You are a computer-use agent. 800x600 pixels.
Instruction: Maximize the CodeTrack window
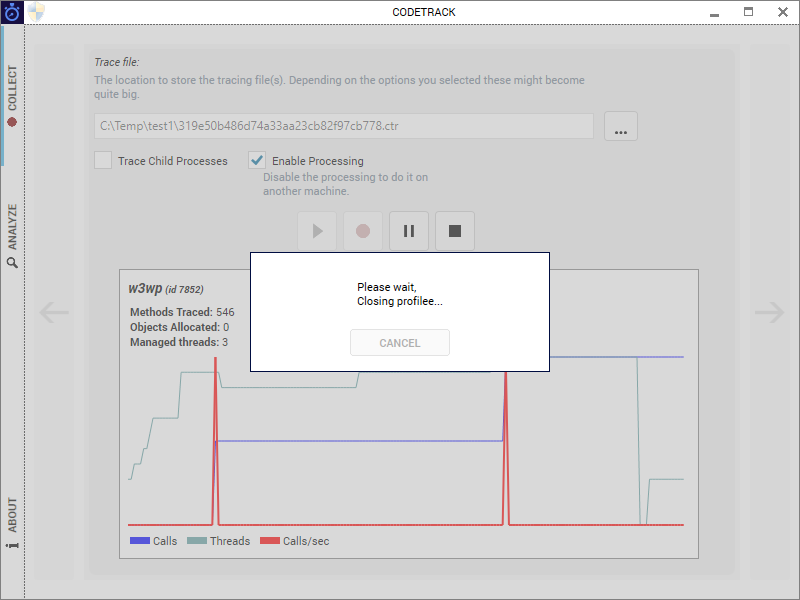pos(748,12)
